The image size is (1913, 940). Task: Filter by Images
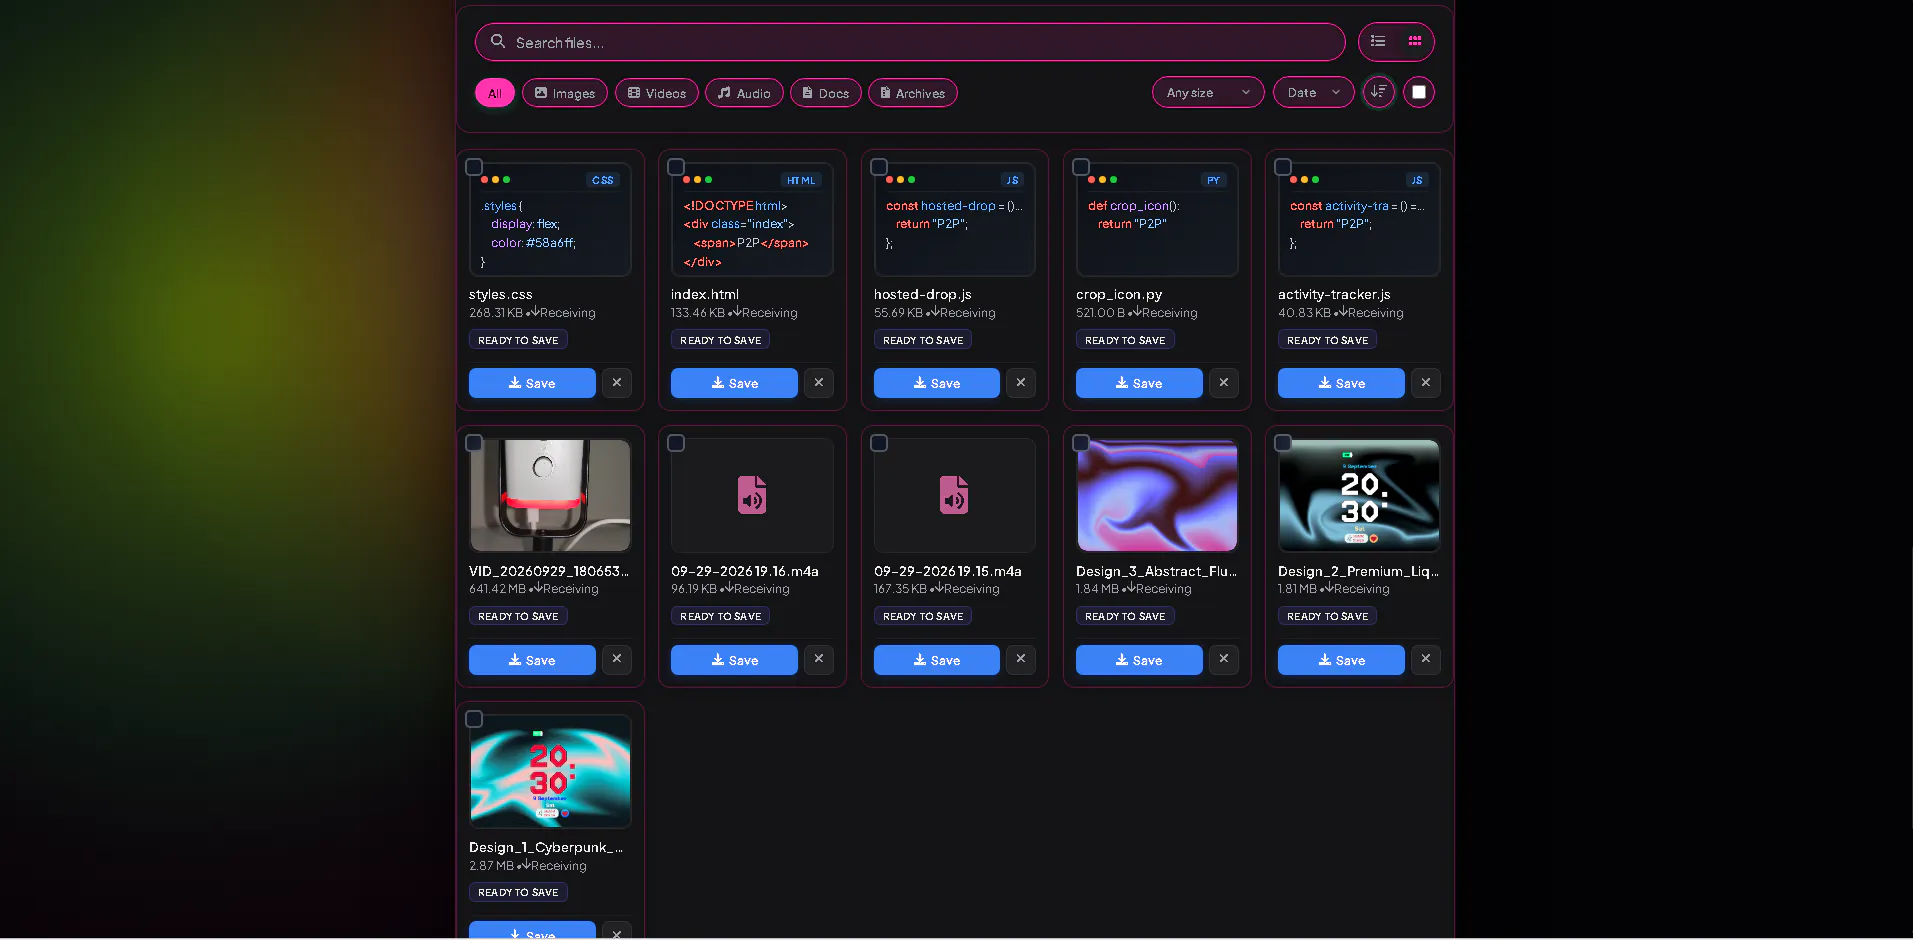tap(565, 93)
